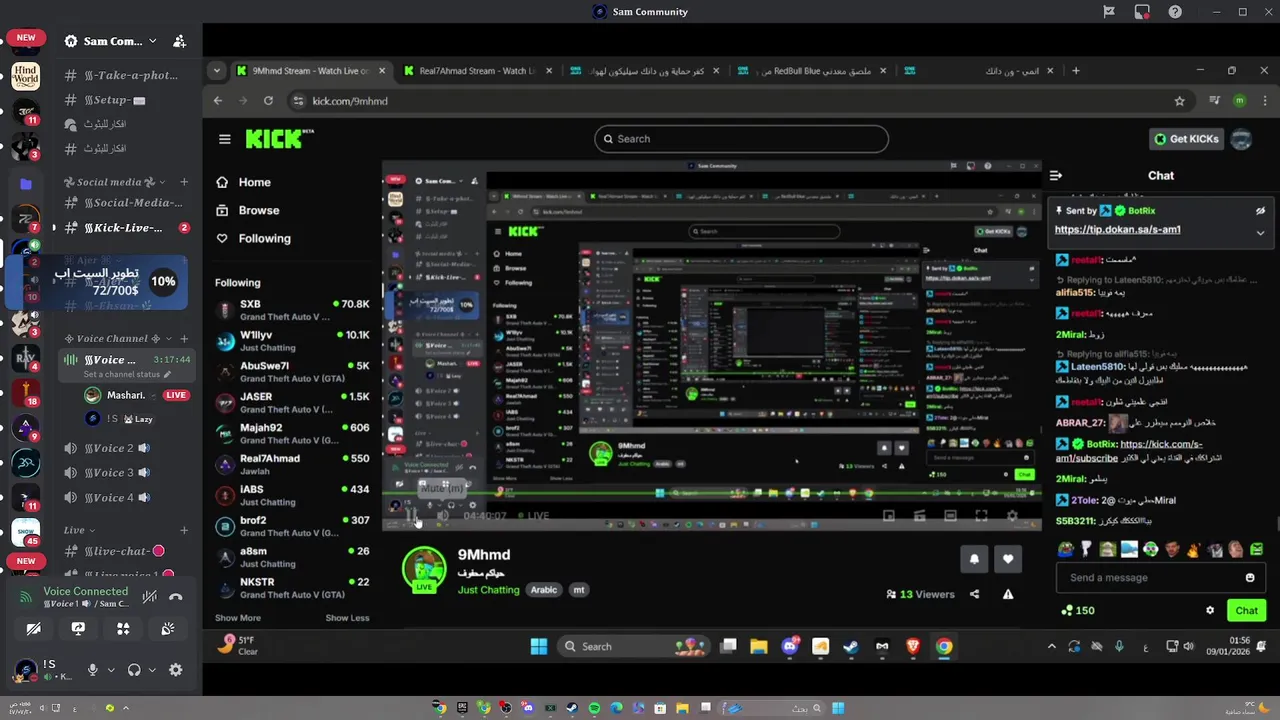Open the purple server folder icon
Image resolution: width=1280 pixels, height=720 pixels.
pyautogui.click(x=26, y=184)
